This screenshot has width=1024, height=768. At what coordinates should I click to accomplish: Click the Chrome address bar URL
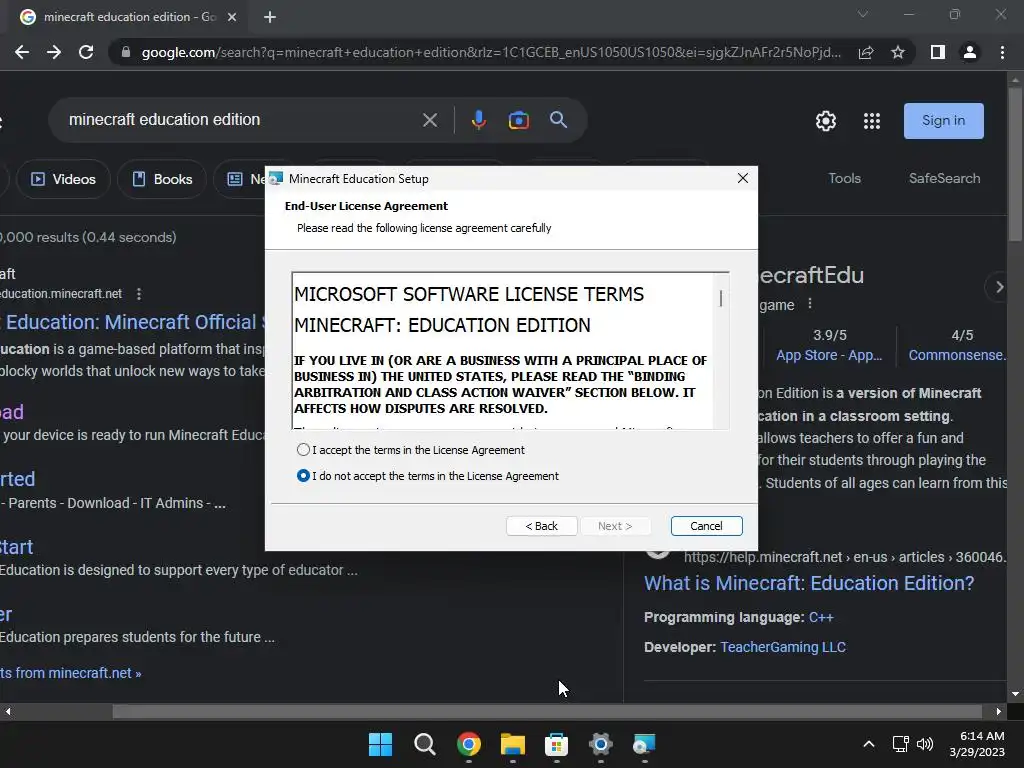click(491, 52)
